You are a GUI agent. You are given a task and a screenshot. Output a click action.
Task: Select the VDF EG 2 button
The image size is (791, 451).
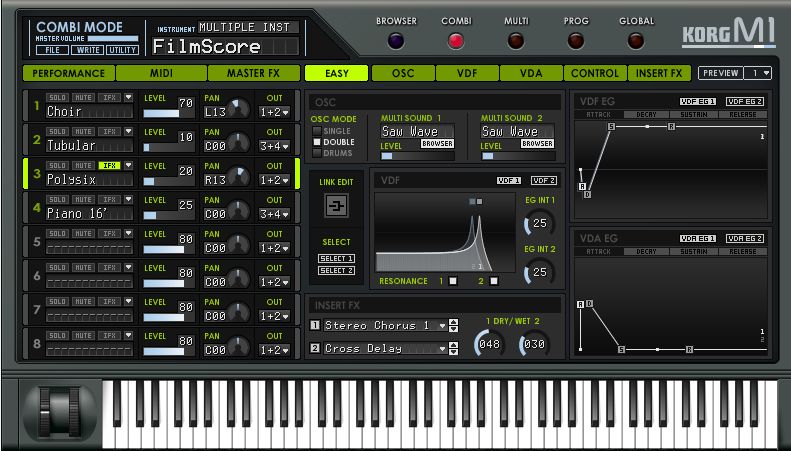(745, 101)
